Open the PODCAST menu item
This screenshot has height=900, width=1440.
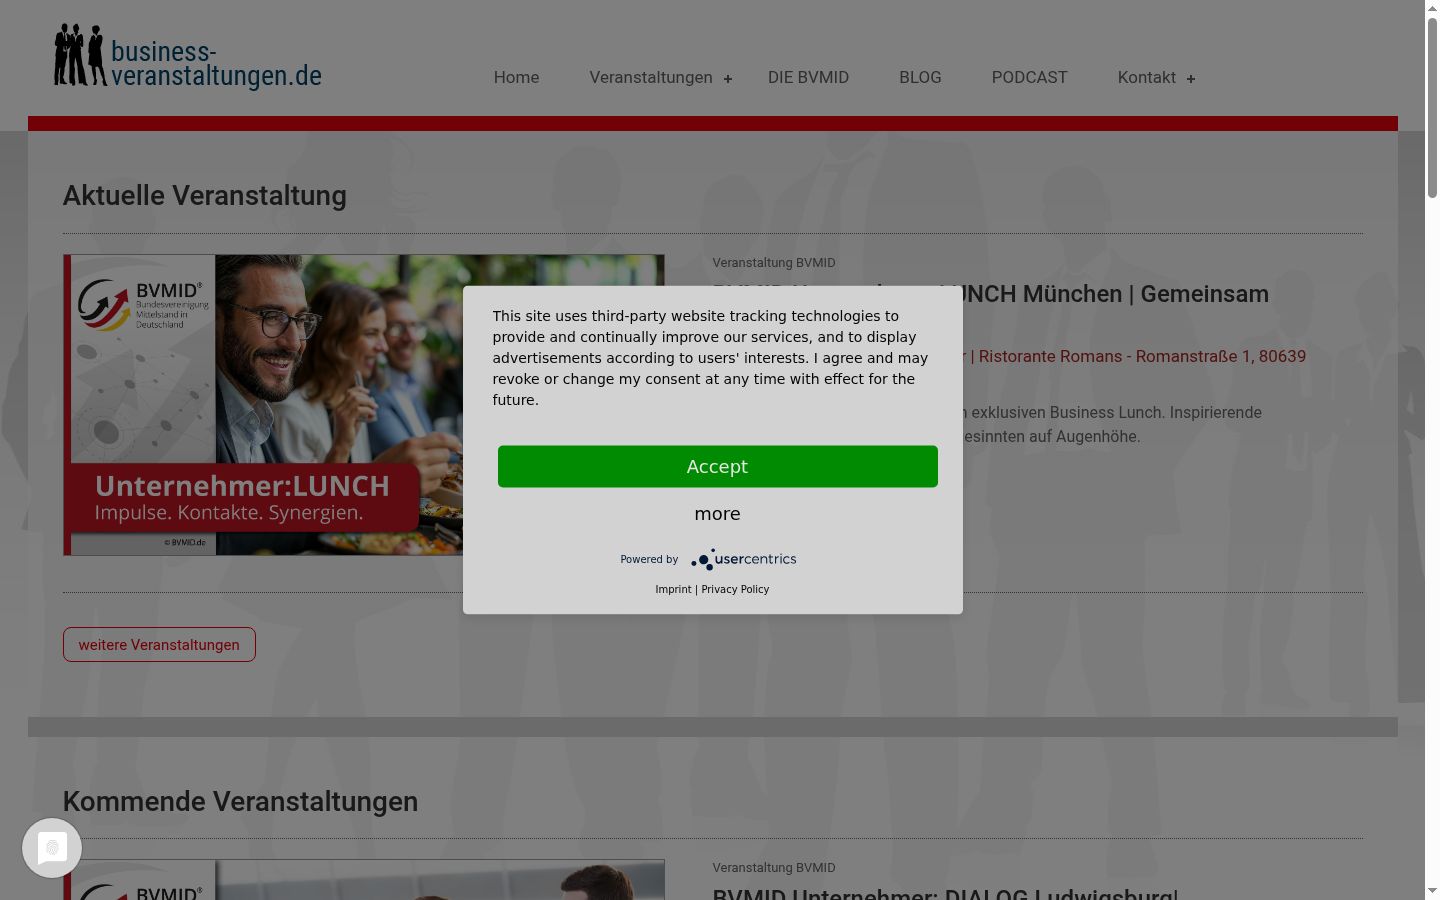pyautogui.click(x=1030, y=78)
